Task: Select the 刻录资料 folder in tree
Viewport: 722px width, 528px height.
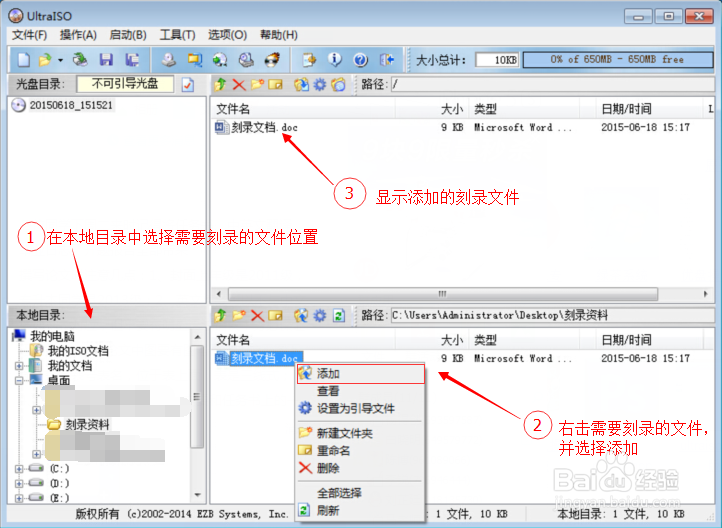Action: point(87,424)
